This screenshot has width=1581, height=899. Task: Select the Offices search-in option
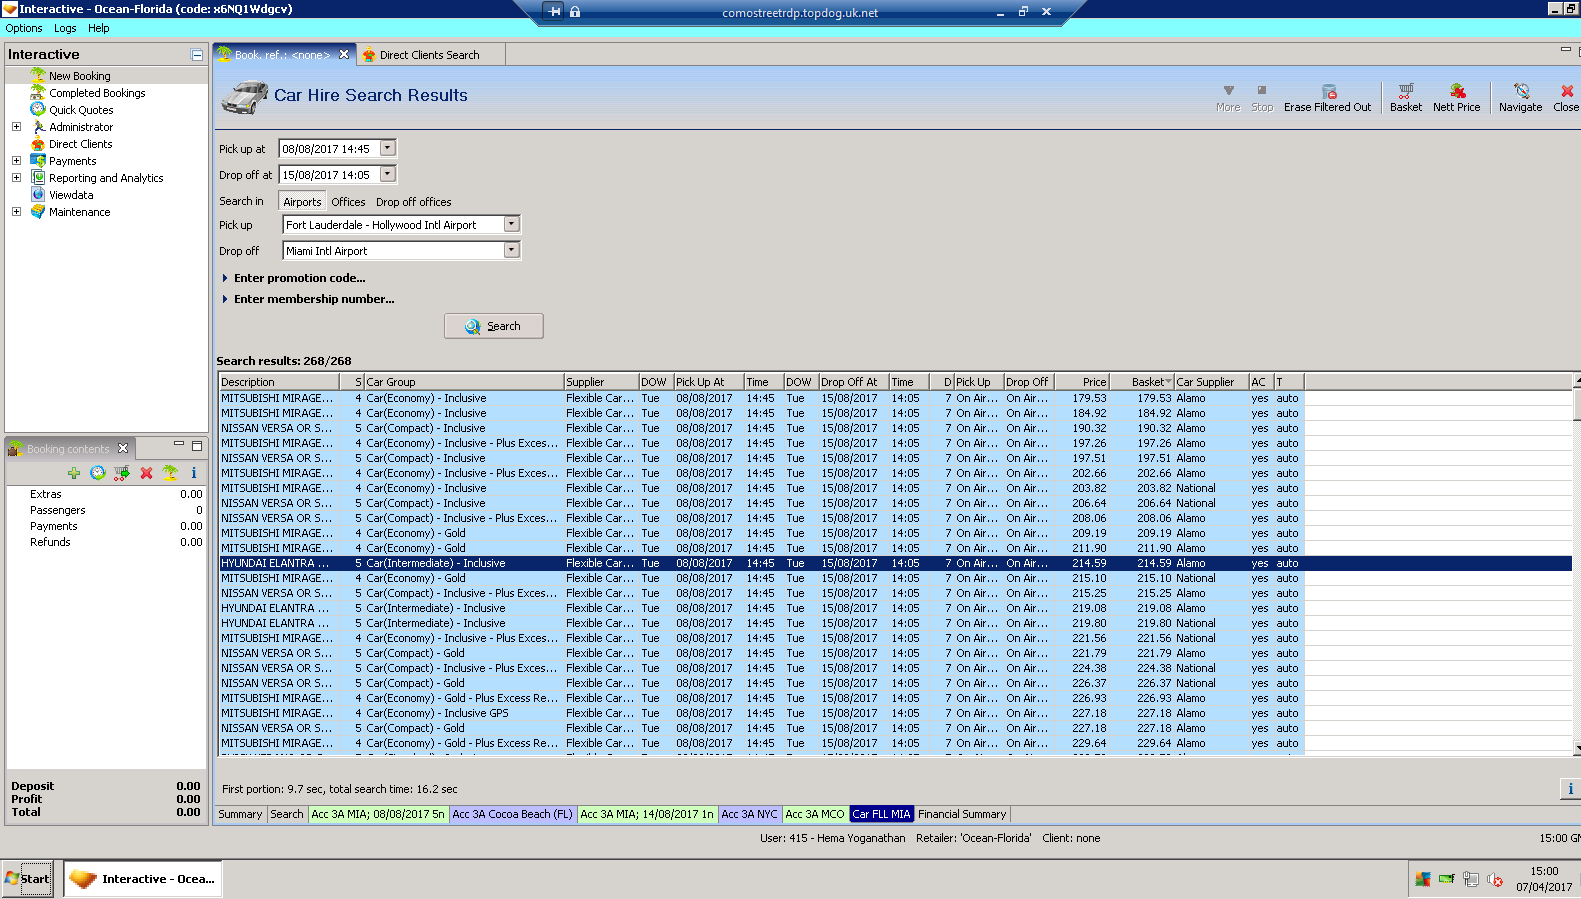[348, 202]
